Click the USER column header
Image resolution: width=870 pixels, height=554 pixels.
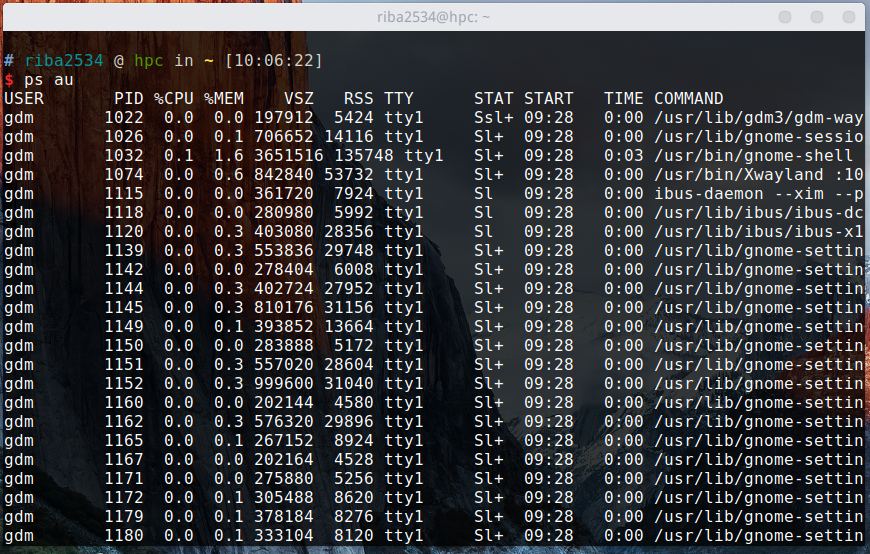pyautogui.click(x=24, y=98)
